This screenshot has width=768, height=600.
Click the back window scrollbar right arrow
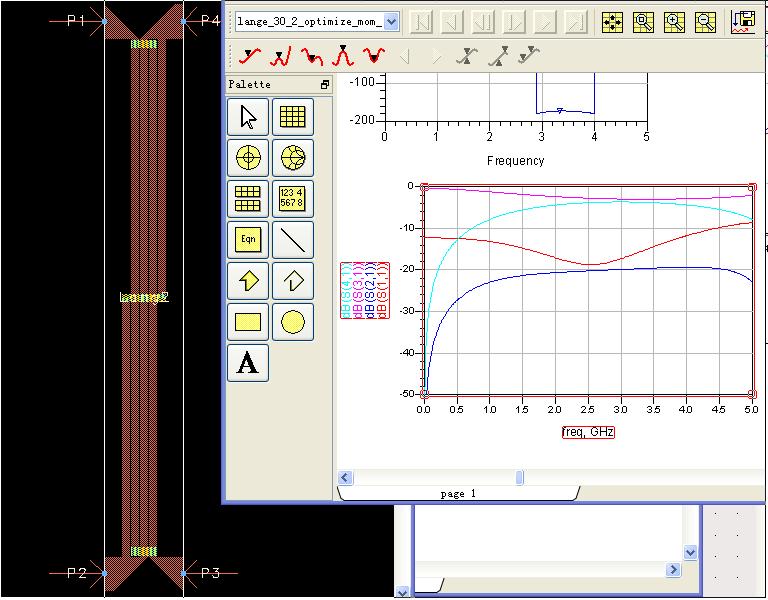click(x=673, y=570)
